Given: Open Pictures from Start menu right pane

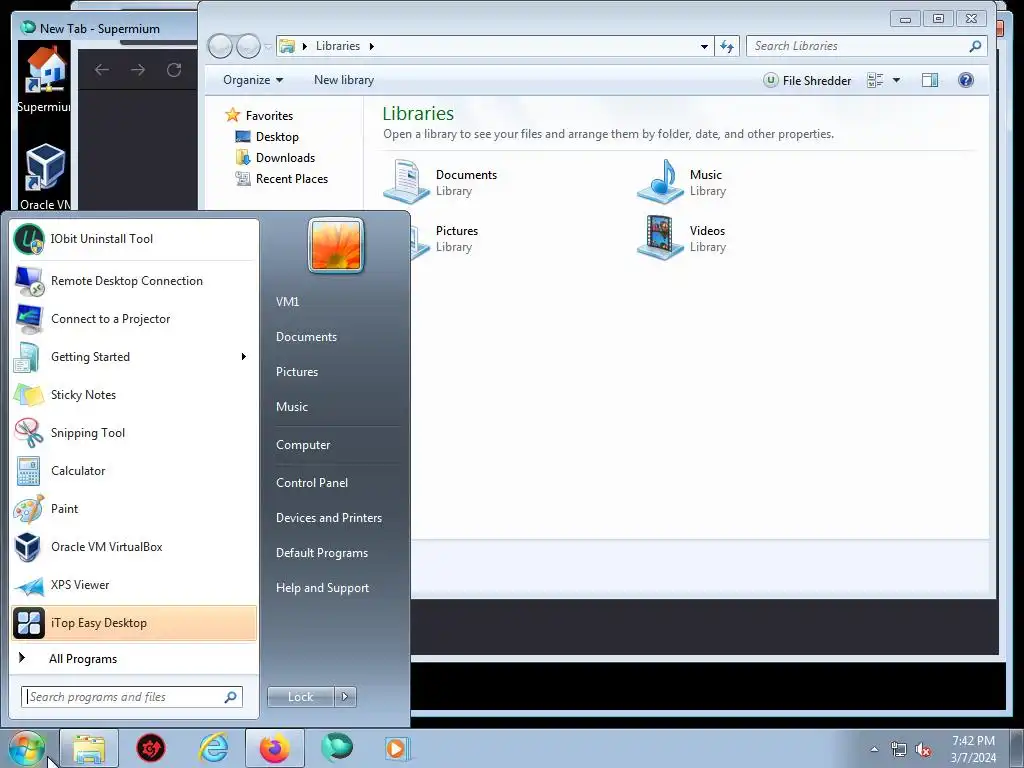Looking at the screenshot, I should pyautogui.click(x=297, y=372).
